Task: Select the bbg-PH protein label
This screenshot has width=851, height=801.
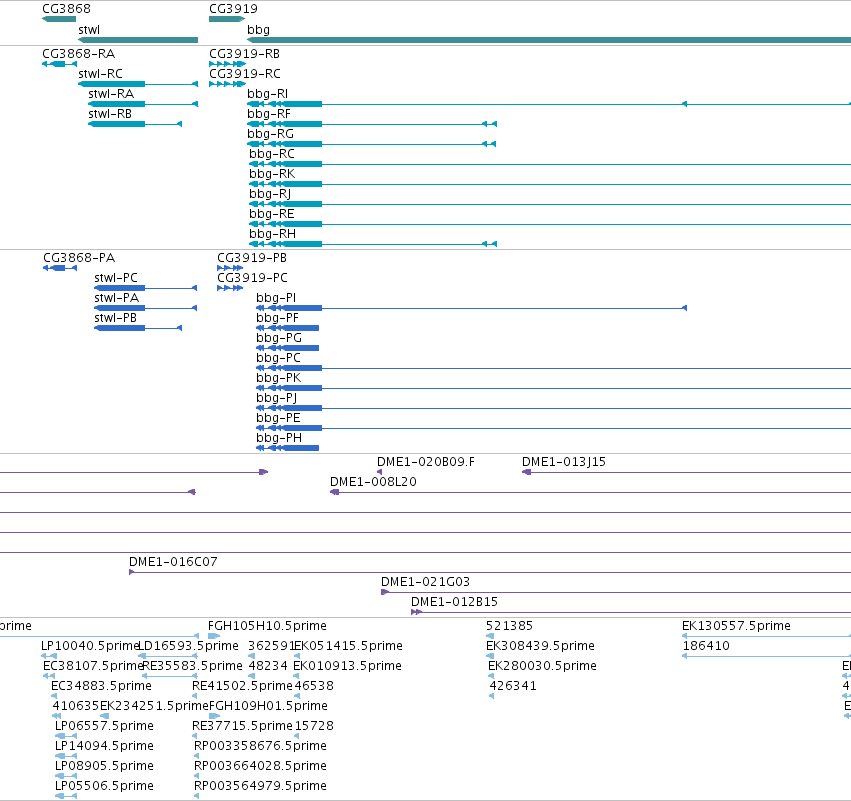Action: [279, 438]
